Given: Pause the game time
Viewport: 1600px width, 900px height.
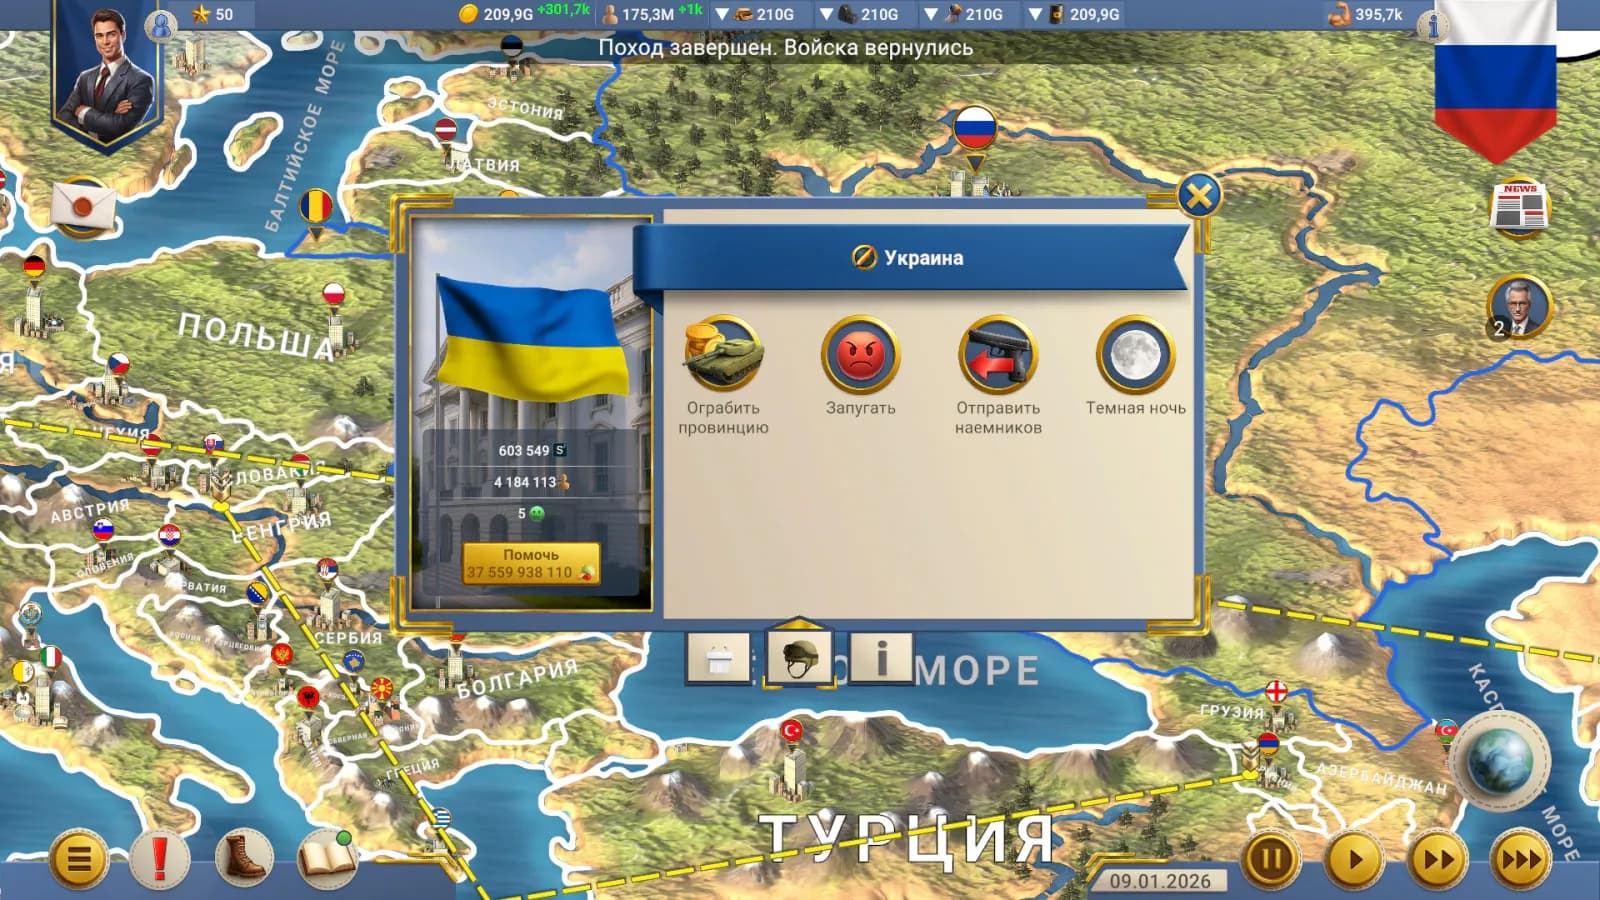Looking at the screenshot, I should pyautogui.click(x=1271, y=859).
